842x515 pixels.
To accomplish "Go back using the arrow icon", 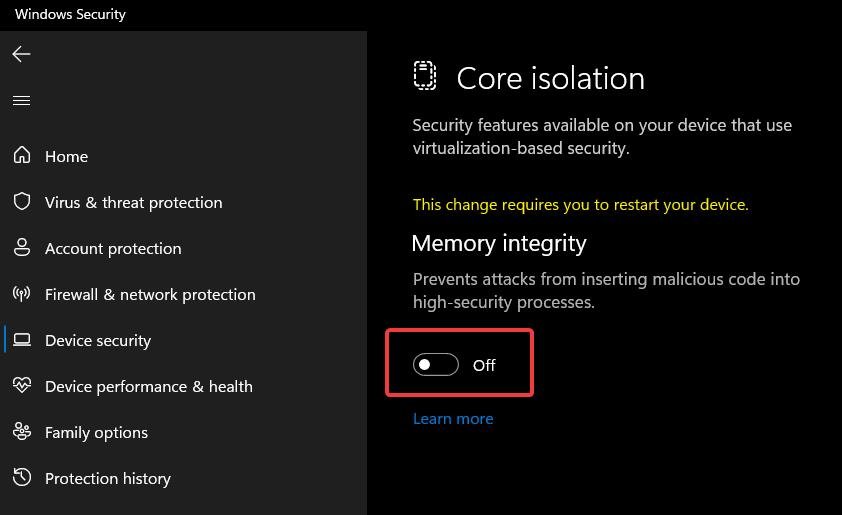I will pos(21,54).
